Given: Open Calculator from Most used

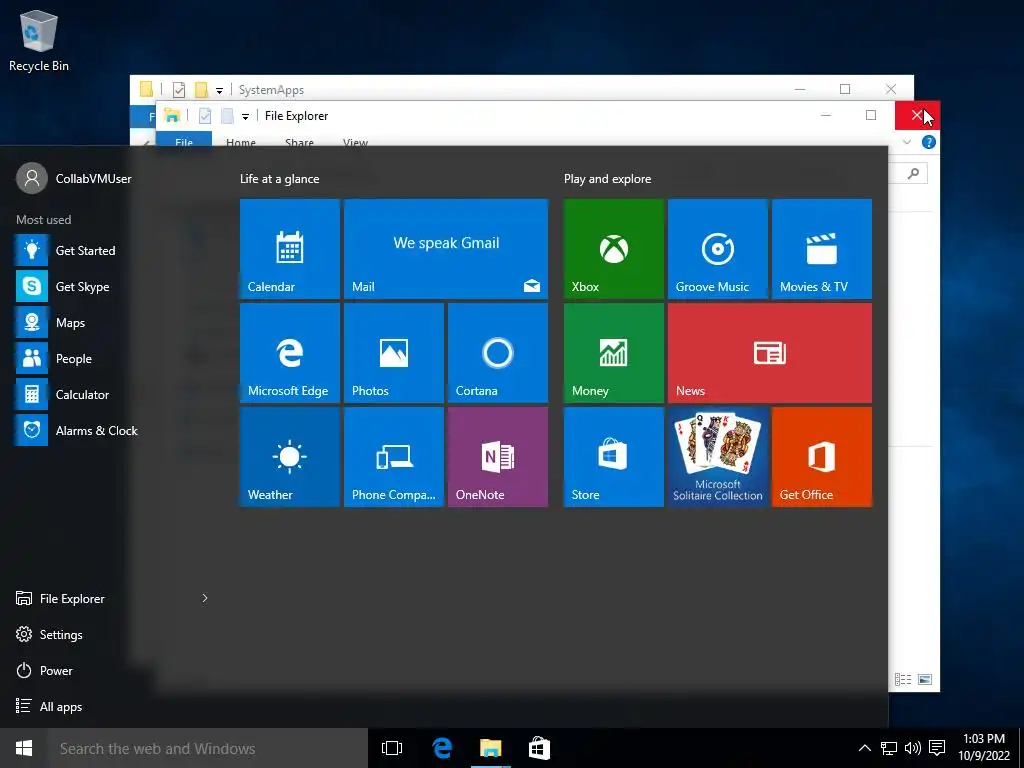Looking at the screenshot, I should 111,394.
